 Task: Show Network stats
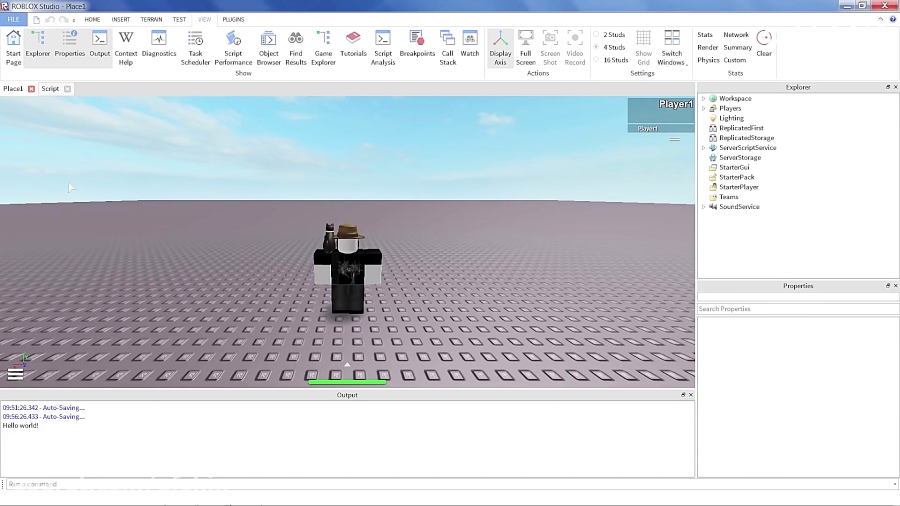[736, 34]
